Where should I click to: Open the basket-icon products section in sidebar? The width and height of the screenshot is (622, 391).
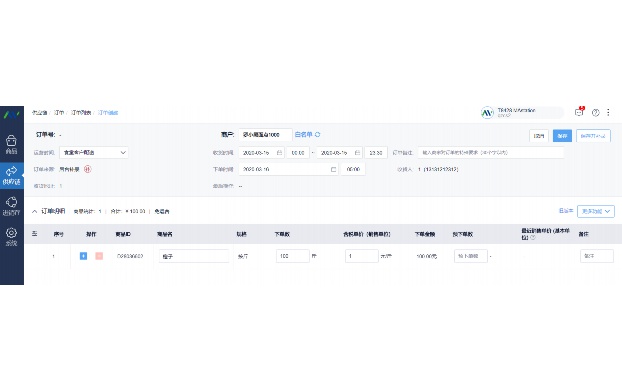click(12, 144)
